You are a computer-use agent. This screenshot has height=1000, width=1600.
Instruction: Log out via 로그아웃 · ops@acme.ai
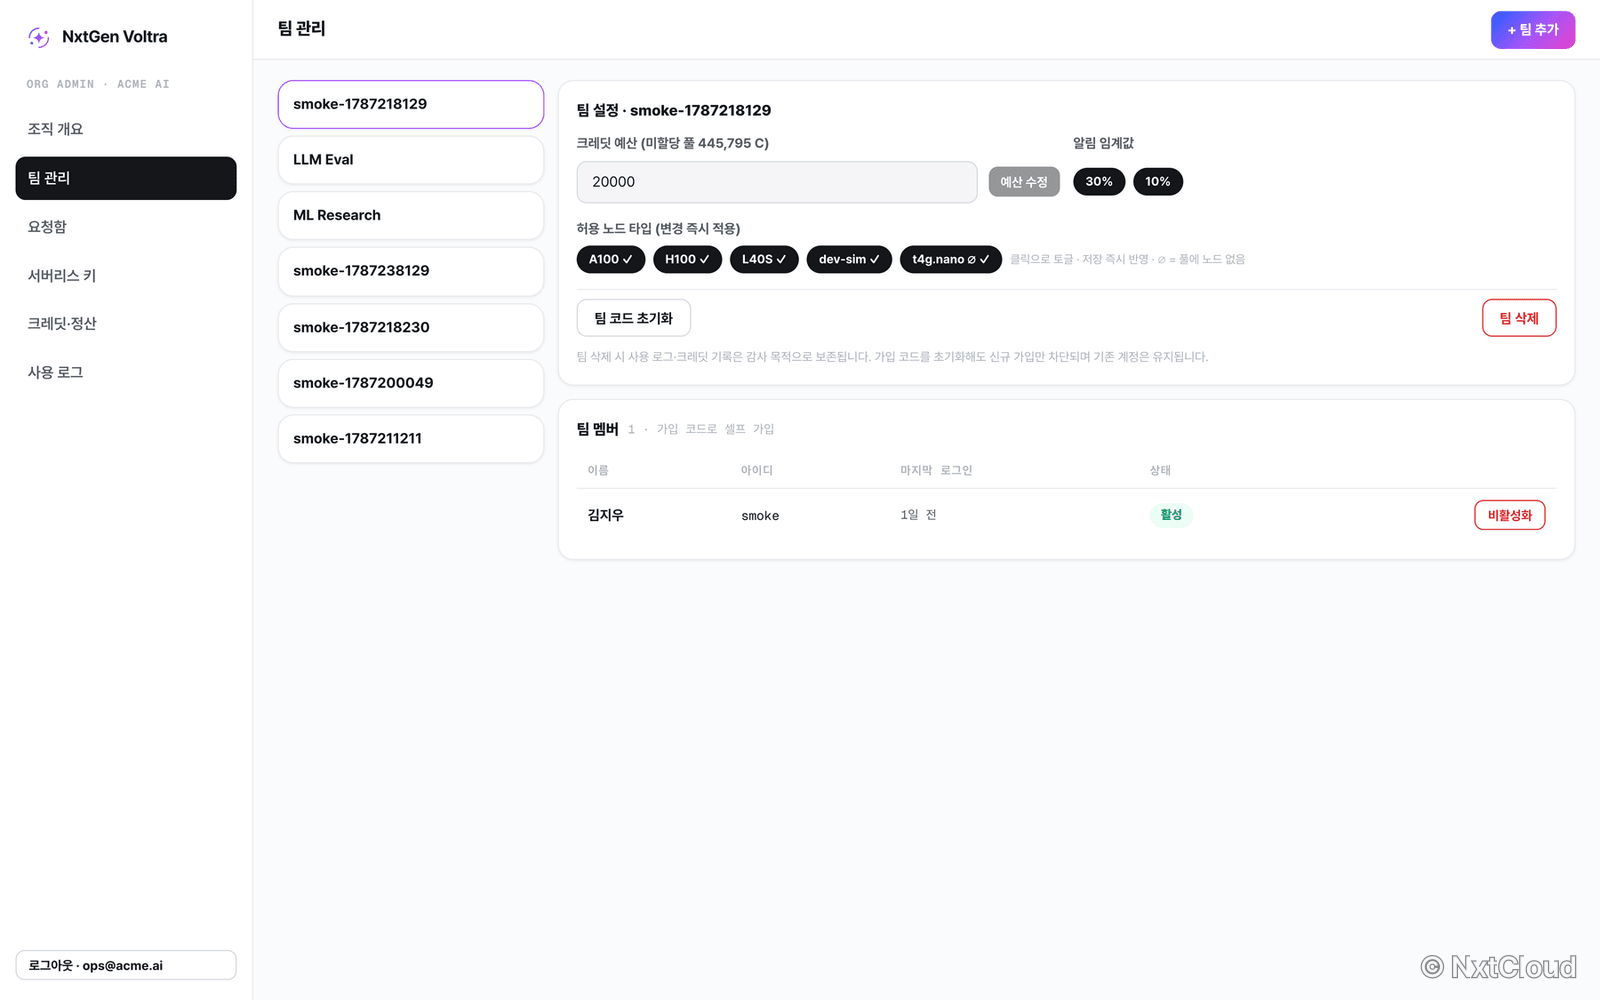[x=126, y=965]
